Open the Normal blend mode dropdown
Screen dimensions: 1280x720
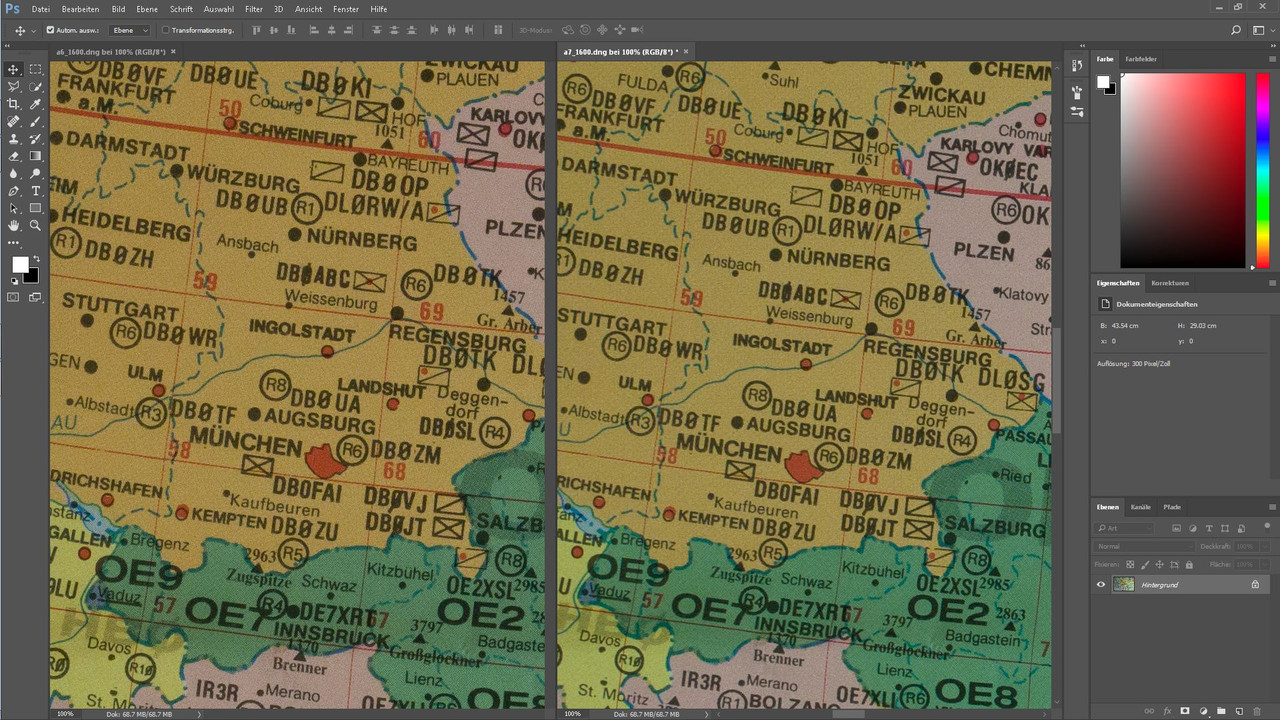1143,546
